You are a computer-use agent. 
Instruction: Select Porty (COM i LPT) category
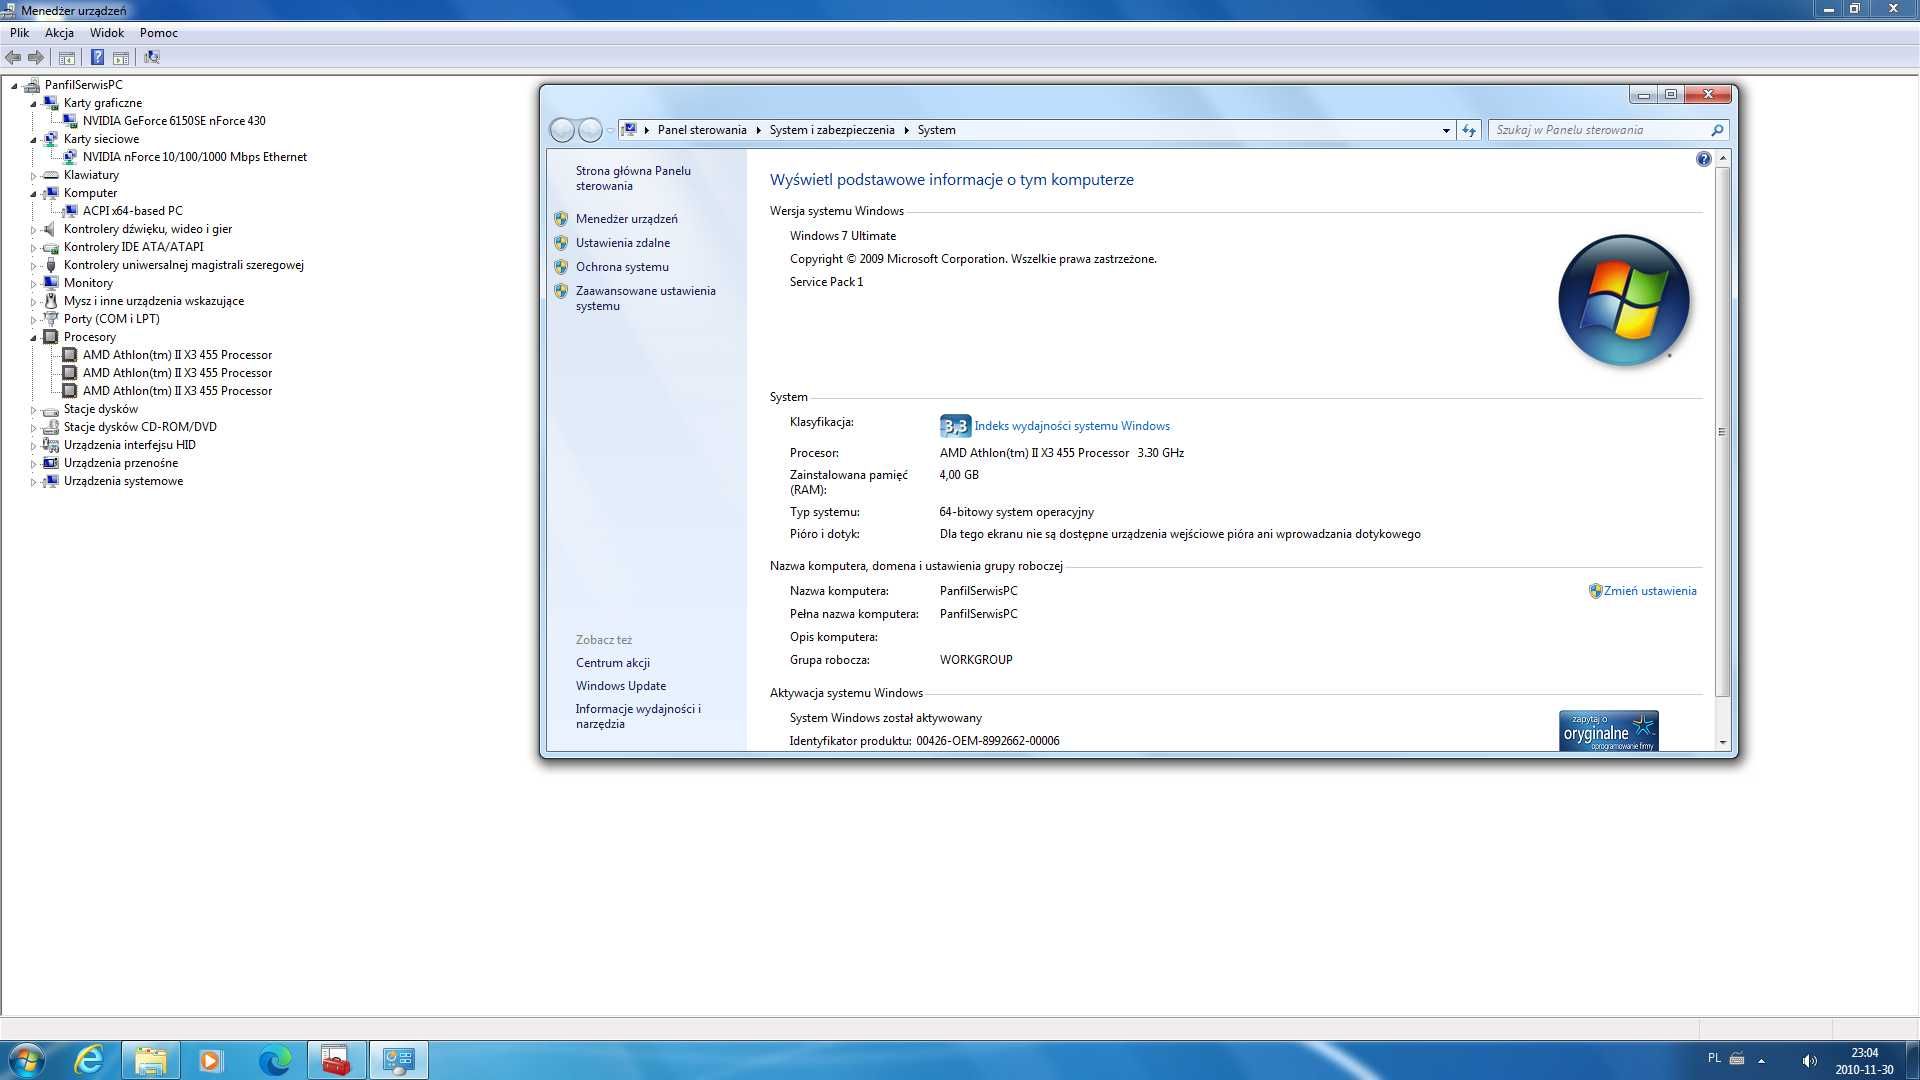111,319
